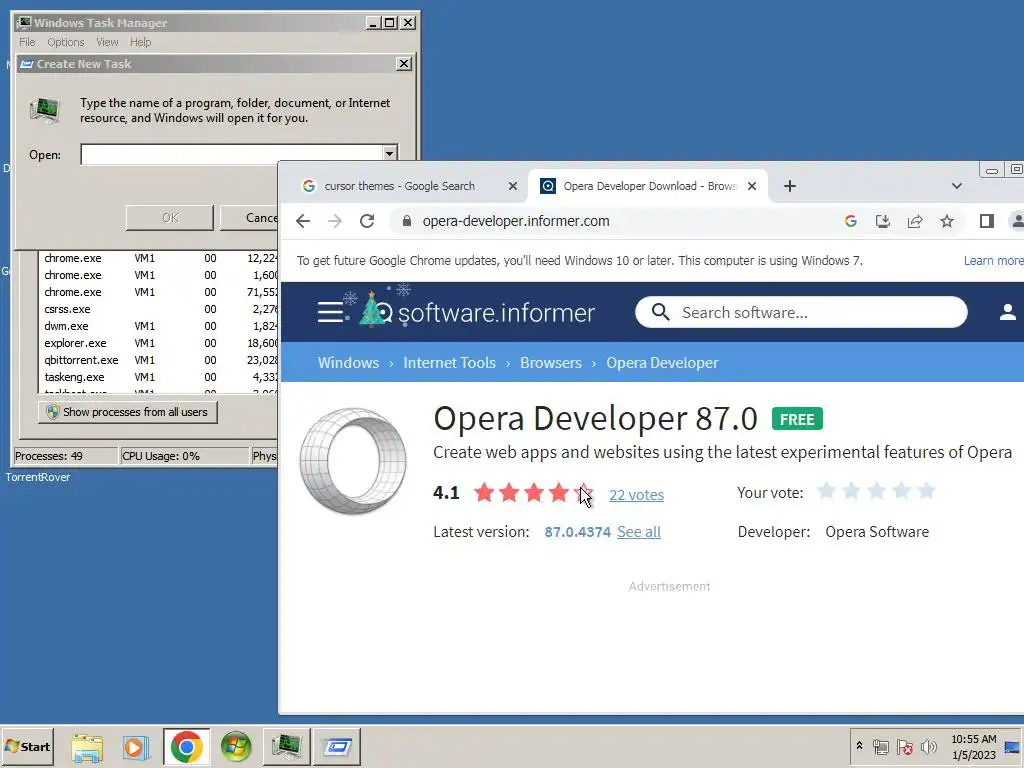The width and height of the screenshot is (1024, 768).
Task: Open Task Manager's View menu
Action: tap(107, 42)
